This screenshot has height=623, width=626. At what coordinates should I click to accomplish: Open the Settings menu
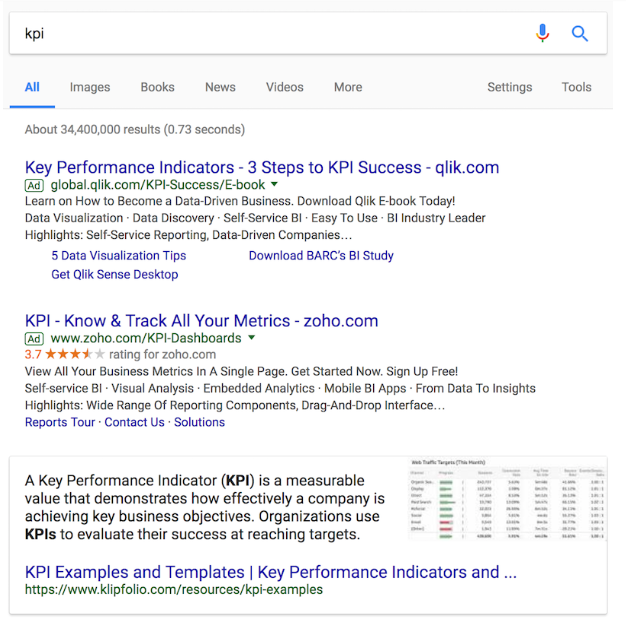[509, 87]
